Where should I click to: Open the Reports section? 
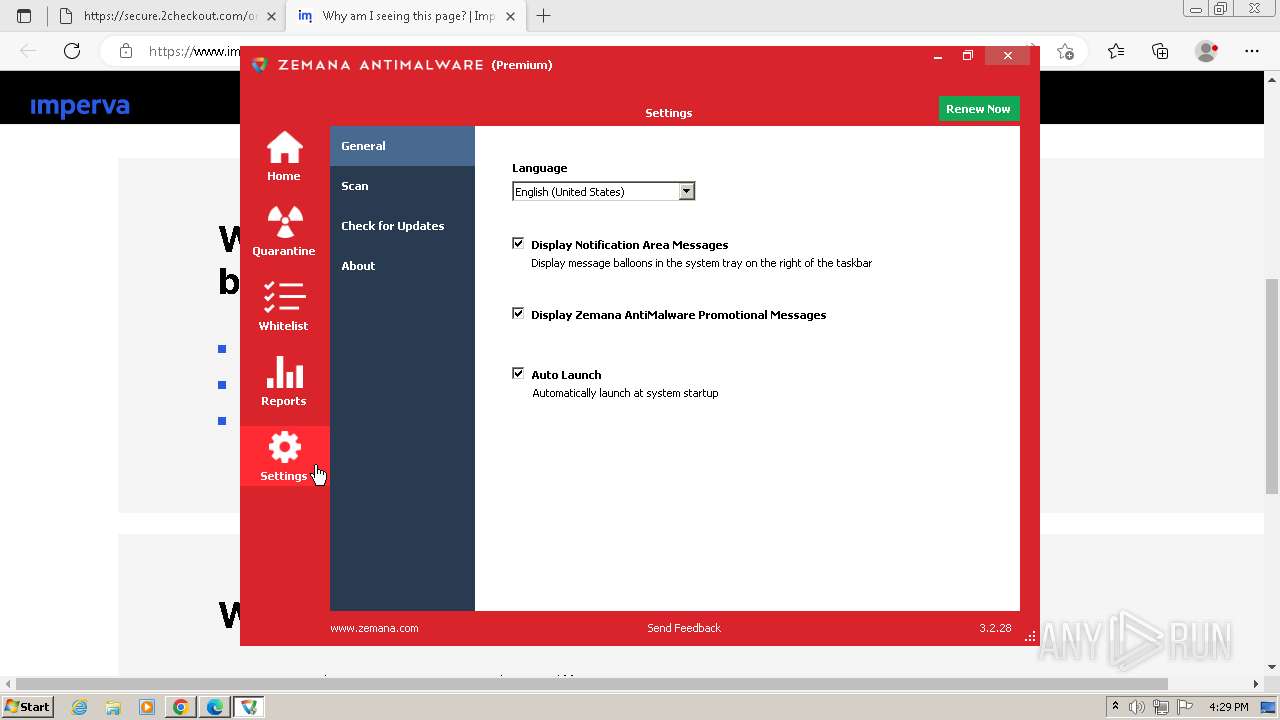coord(284,381)
